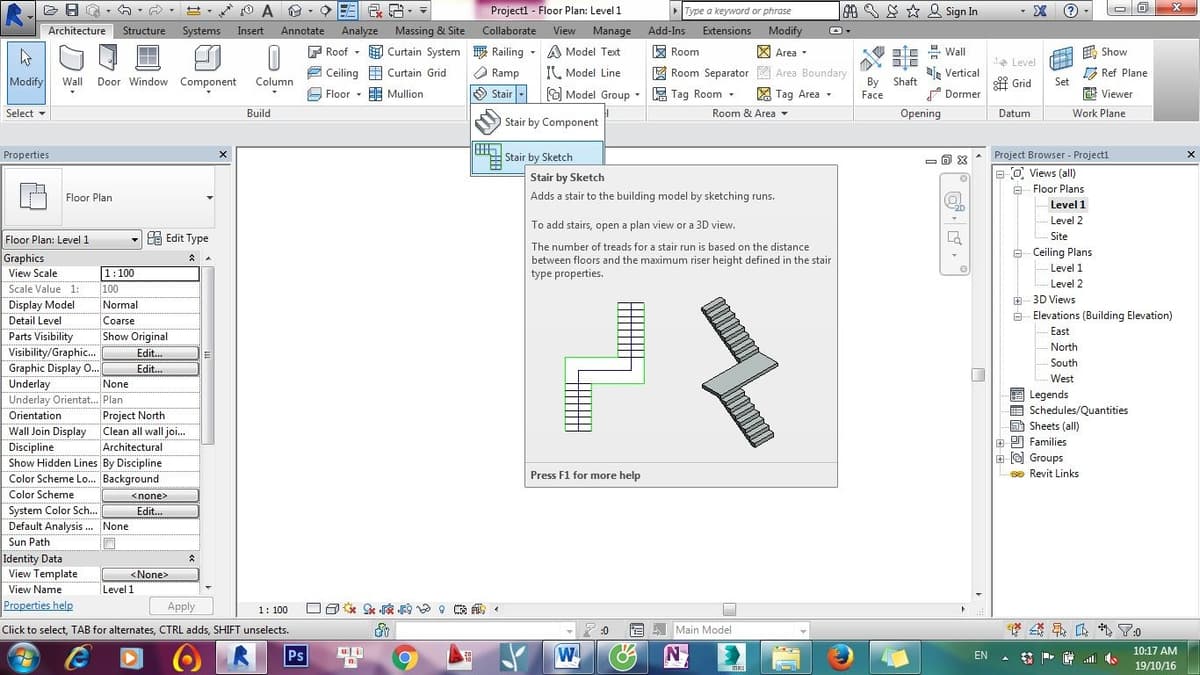This screenshot has width=1200, height=675.
Task: Click the Set work plane tool
Action: pos(1061,68)
